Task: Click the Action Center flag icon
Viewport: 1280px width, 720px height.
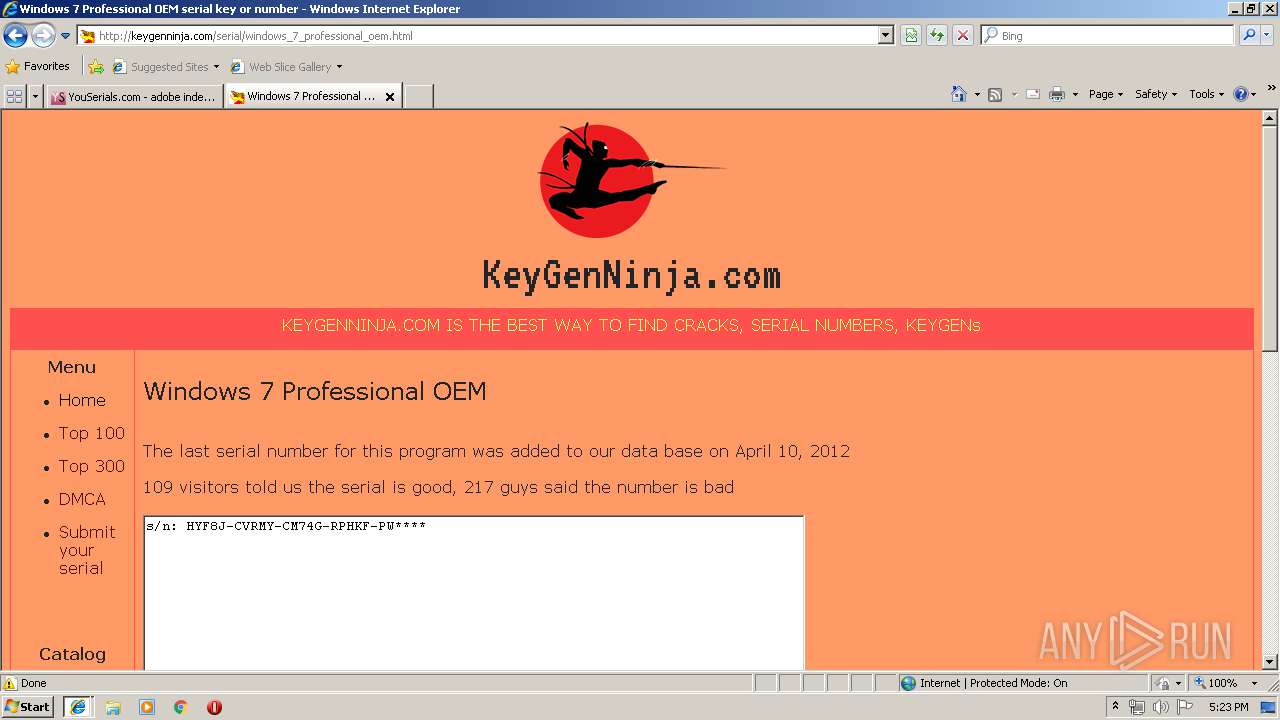Action: [1185, 707]
